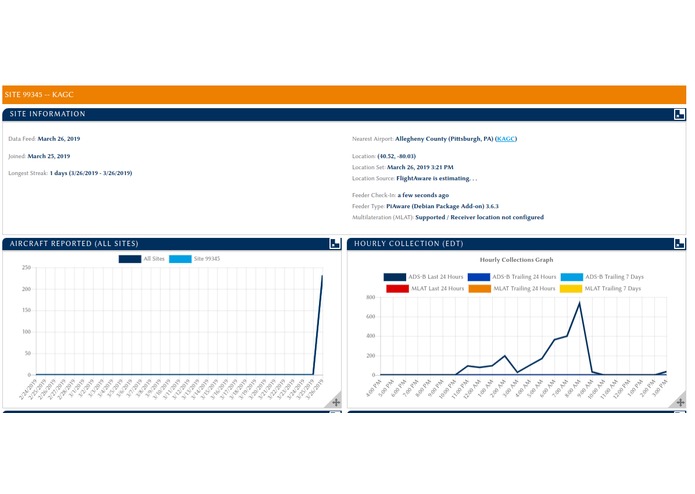Toggle ADS-B Last 24 Hours legend series

point(423,277)
